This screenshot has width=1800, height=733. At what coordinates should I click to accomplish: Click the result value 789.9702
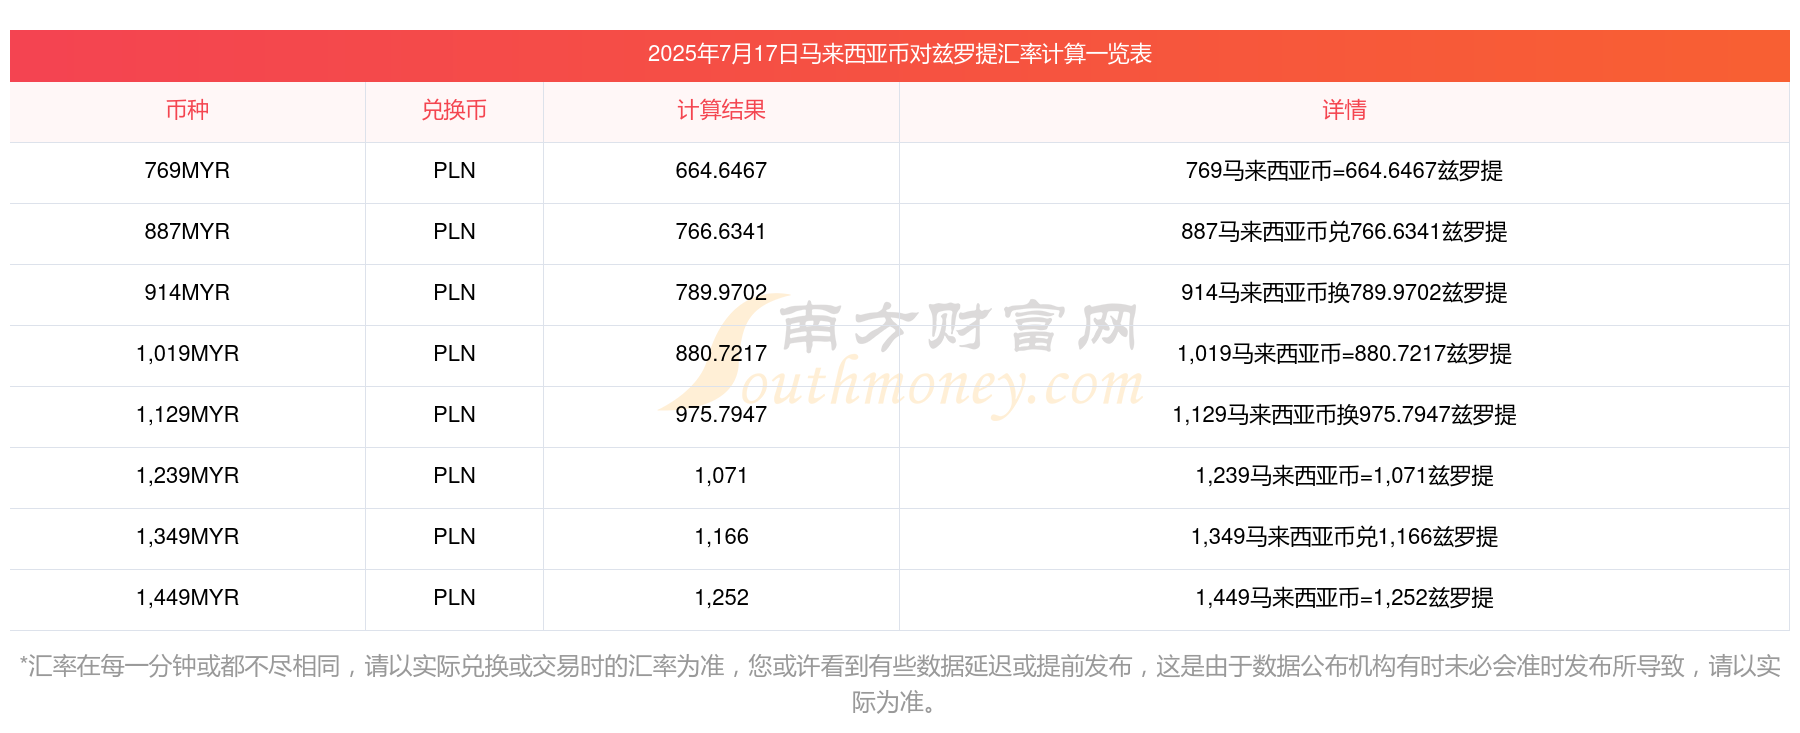click(721, 293)
